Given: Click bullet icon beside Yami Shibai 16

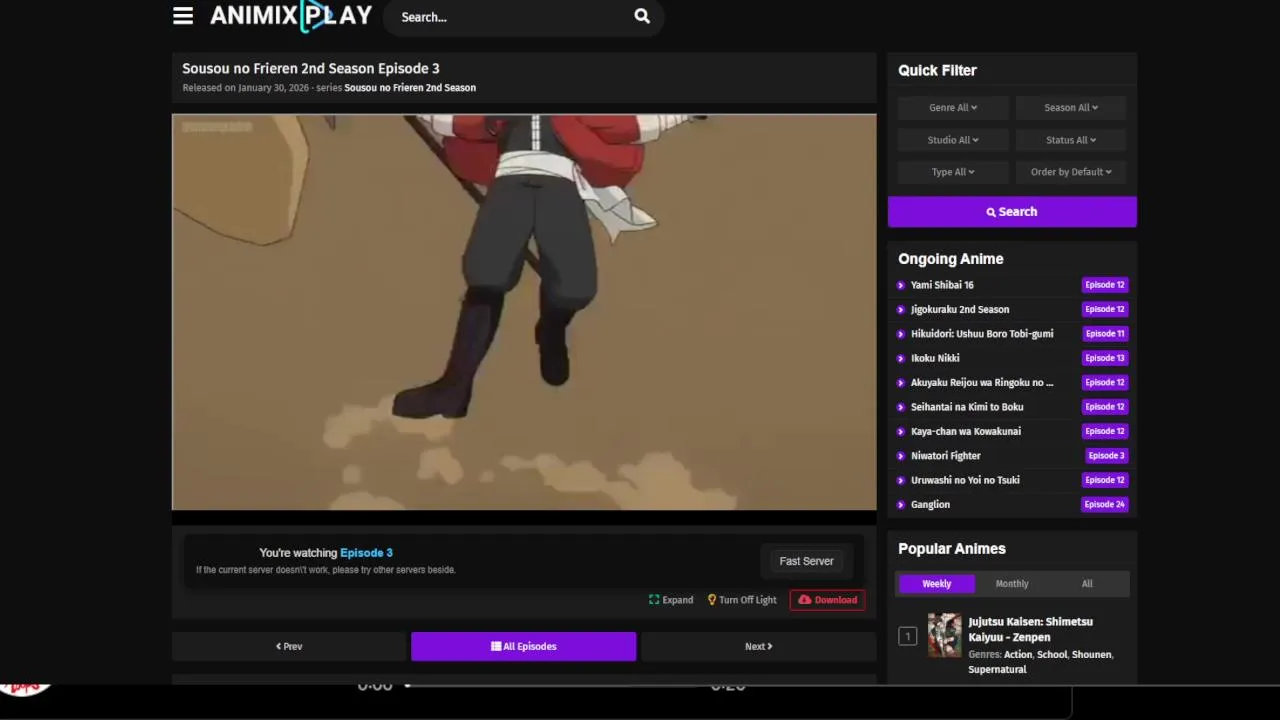Looking at the screenshot, I should 901,285.
